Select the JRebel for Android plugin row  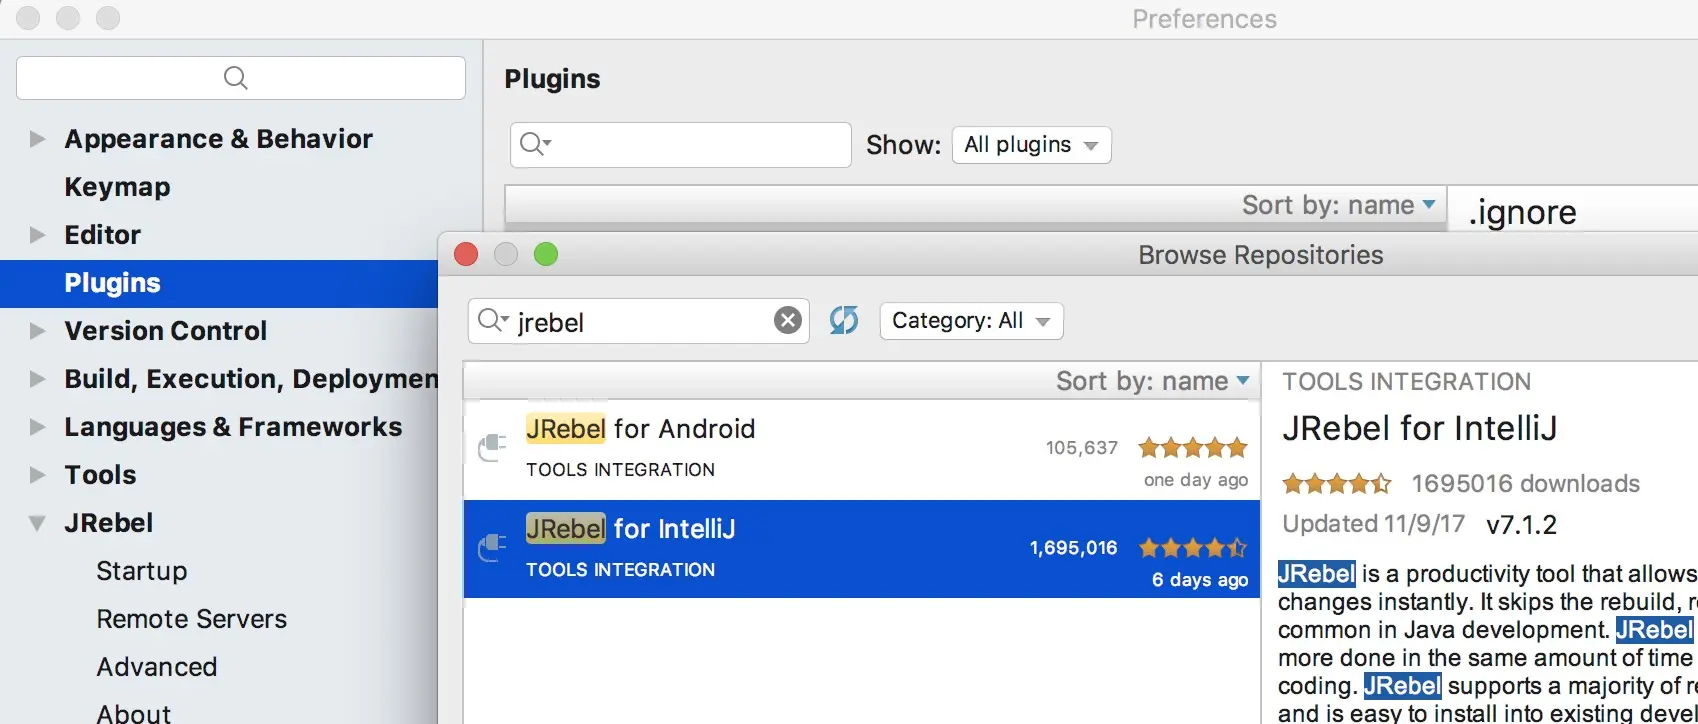point(861,450)
